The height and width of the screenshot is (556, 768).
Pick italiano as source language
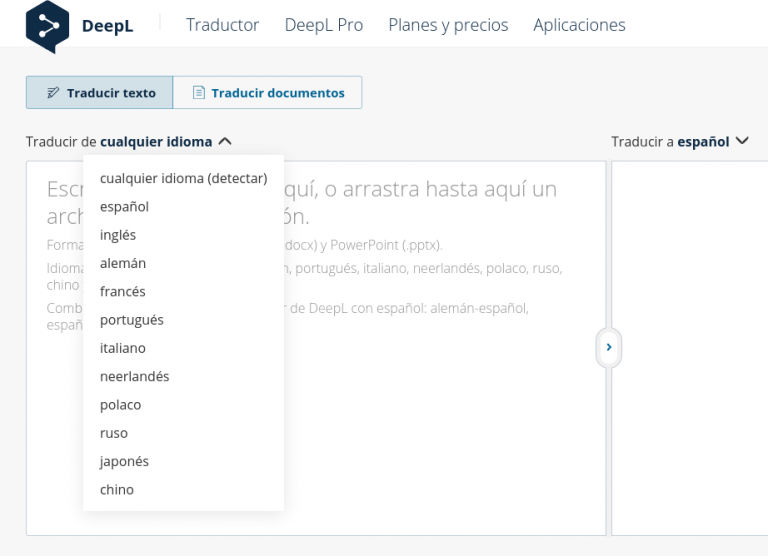(x=184, y=348)
